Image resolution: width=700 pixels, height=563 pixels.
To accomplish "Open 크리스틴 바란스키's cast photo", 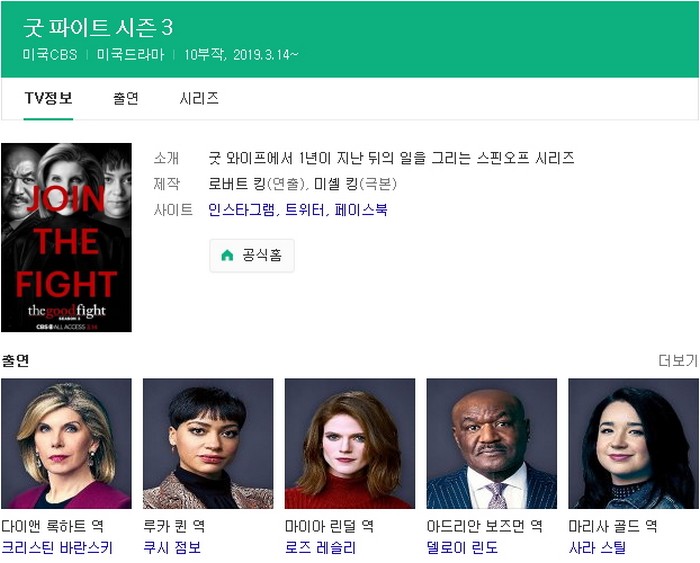I will click(x=67, y=444).
